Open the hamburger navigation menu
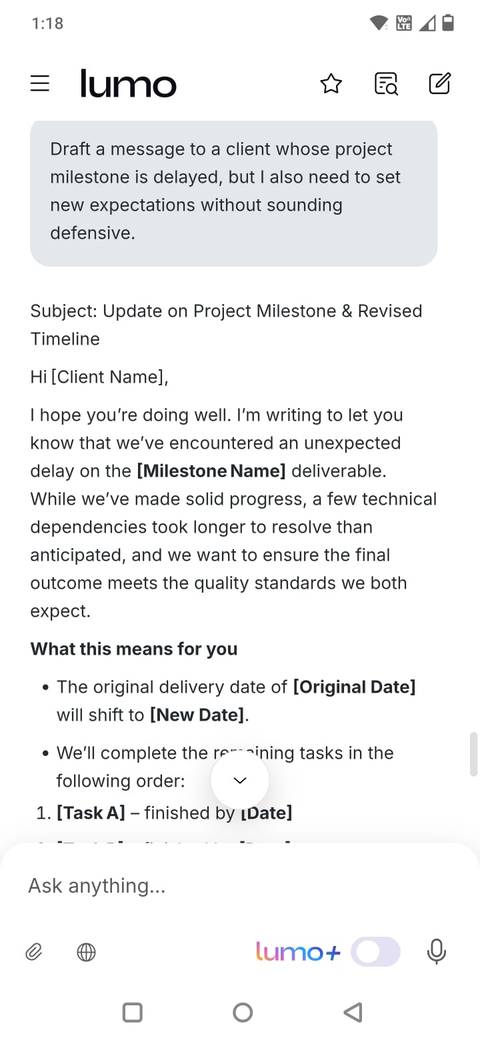This screenshot has width=480, height=1040. (x=40, y=84)
